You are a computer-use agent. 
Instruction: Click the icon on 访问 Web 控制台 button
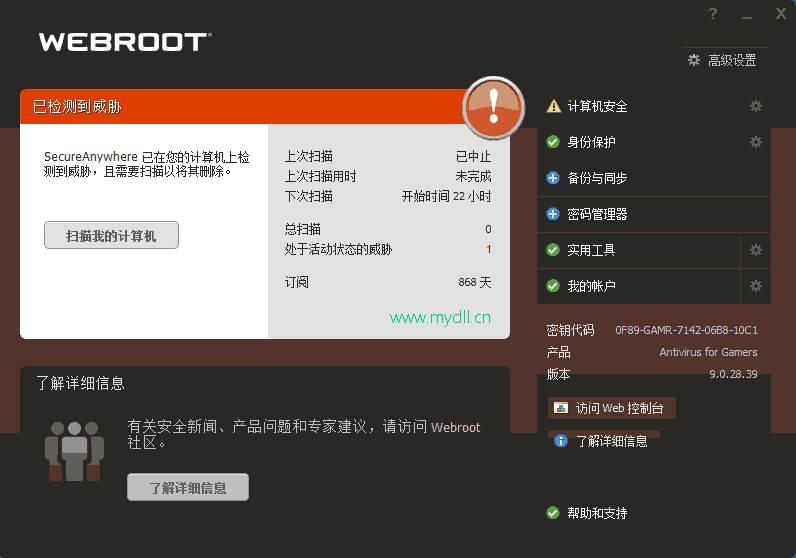(x=561, y=408)
